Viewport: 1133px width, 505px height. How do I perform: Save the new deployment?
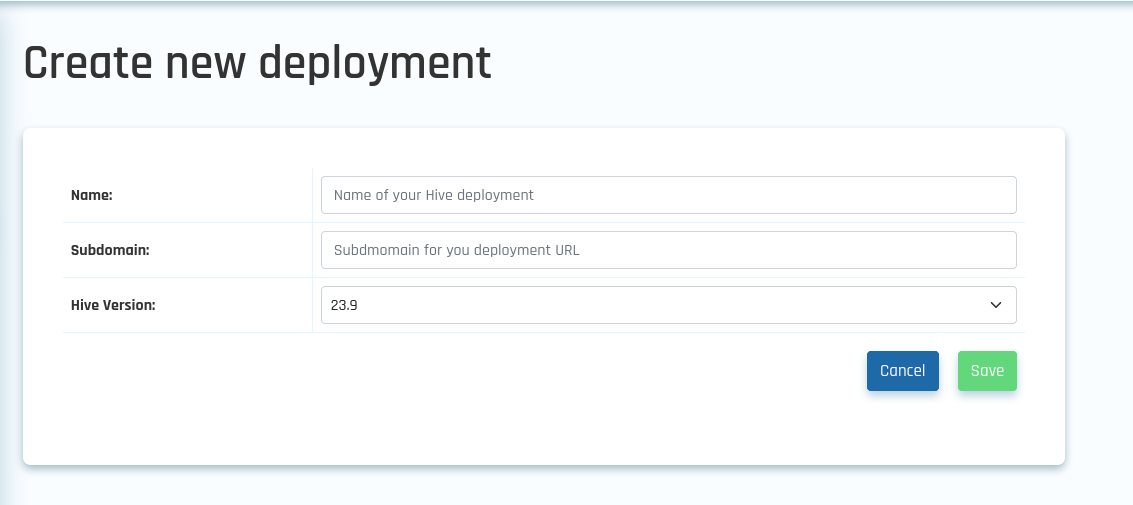[x=986, y=371]
